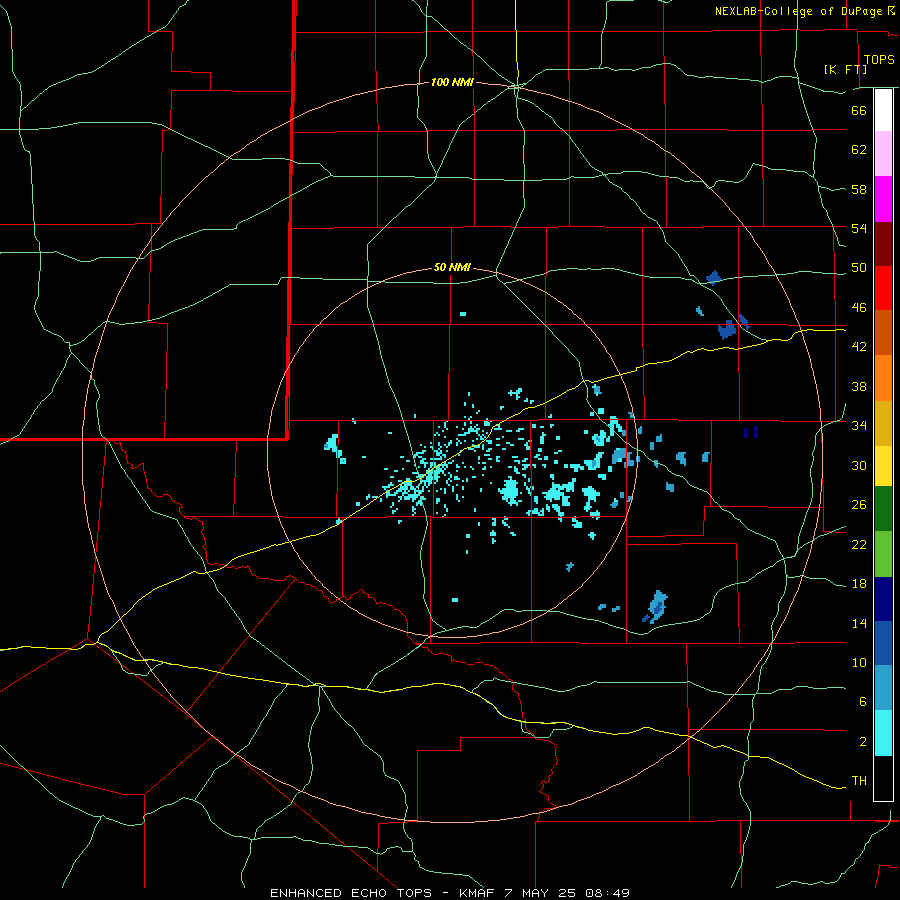
Task: Select the bright red legend swatch
Action: click(x=883, y=288)
